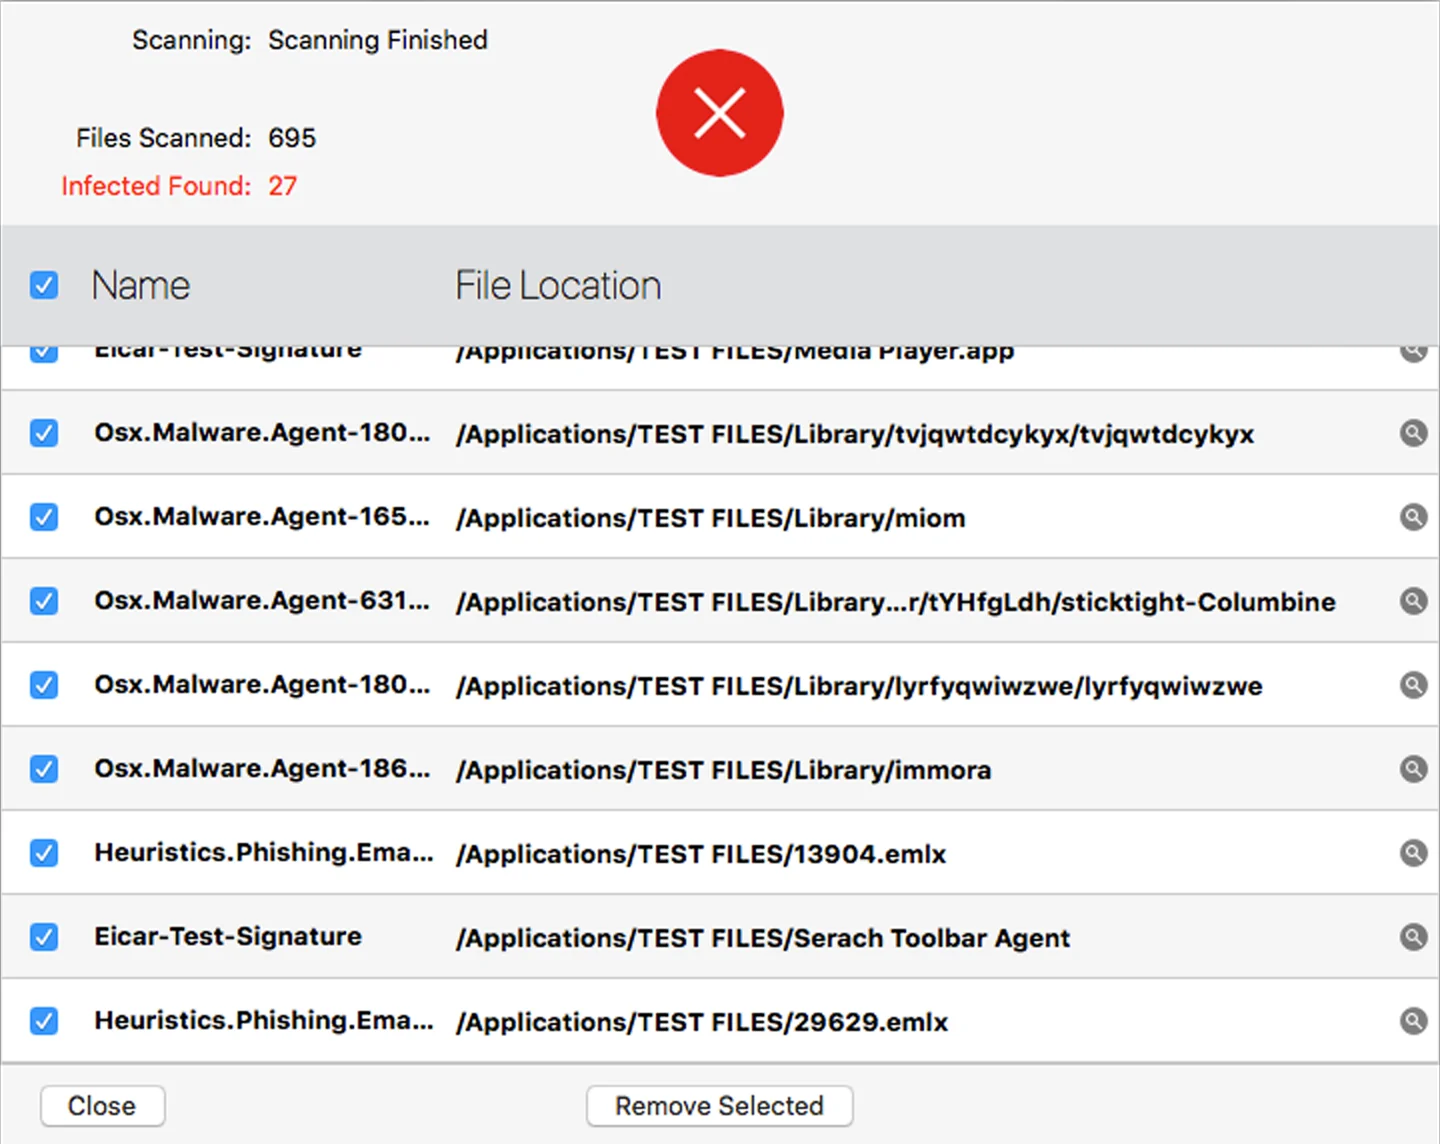Click the Files Scanned 695 value

click(292, 138)
